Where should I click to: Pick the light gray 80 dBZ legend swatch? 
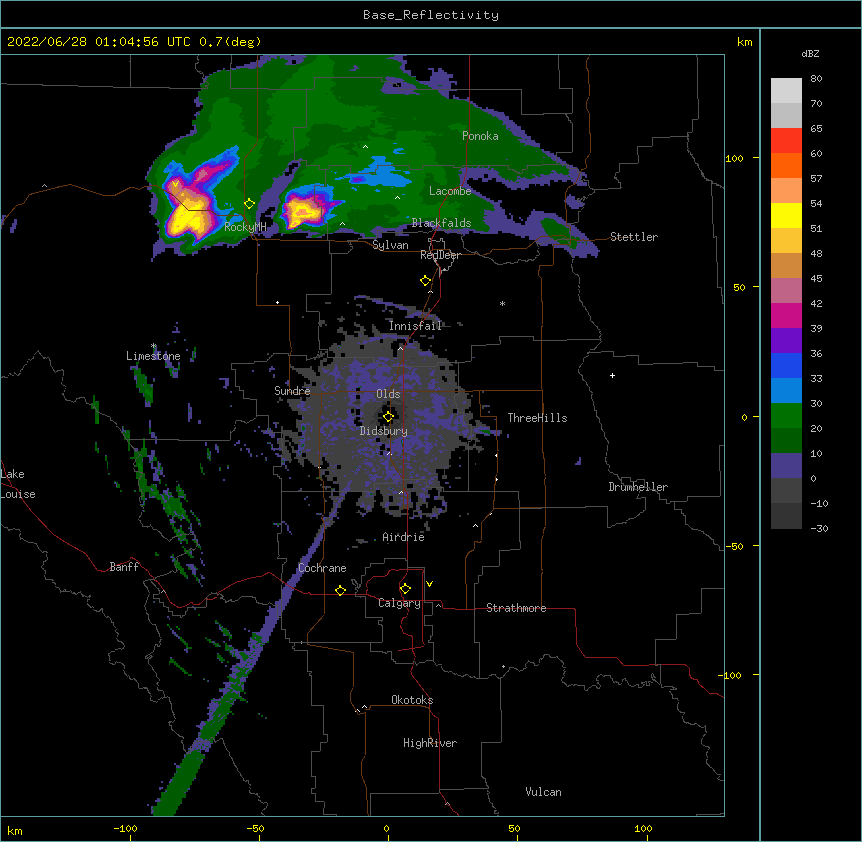coord(786,91)
